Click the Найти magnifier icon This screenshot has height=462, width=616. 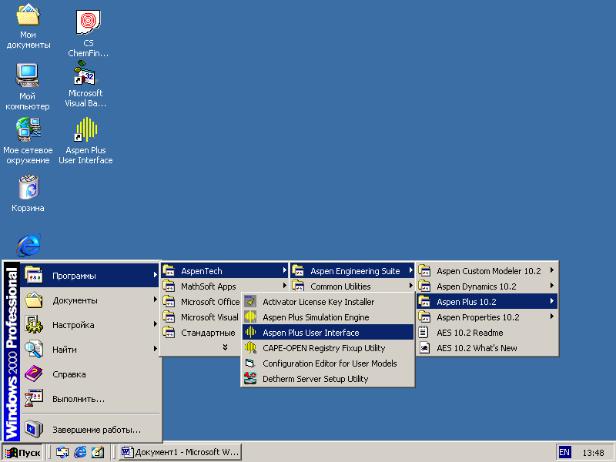[x=34, y=349]
